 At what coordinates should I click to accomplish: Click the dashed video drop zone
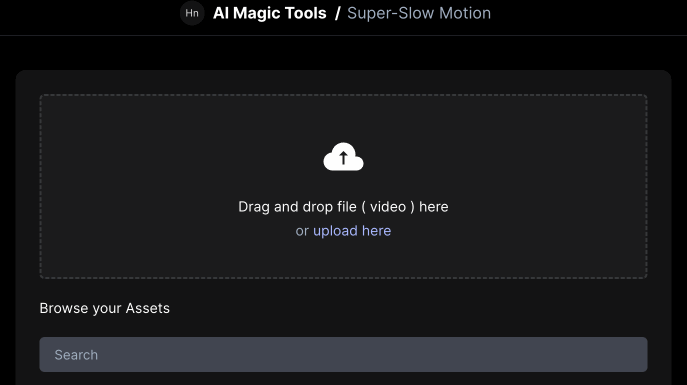pyautogui.click(x=343, y=186)
